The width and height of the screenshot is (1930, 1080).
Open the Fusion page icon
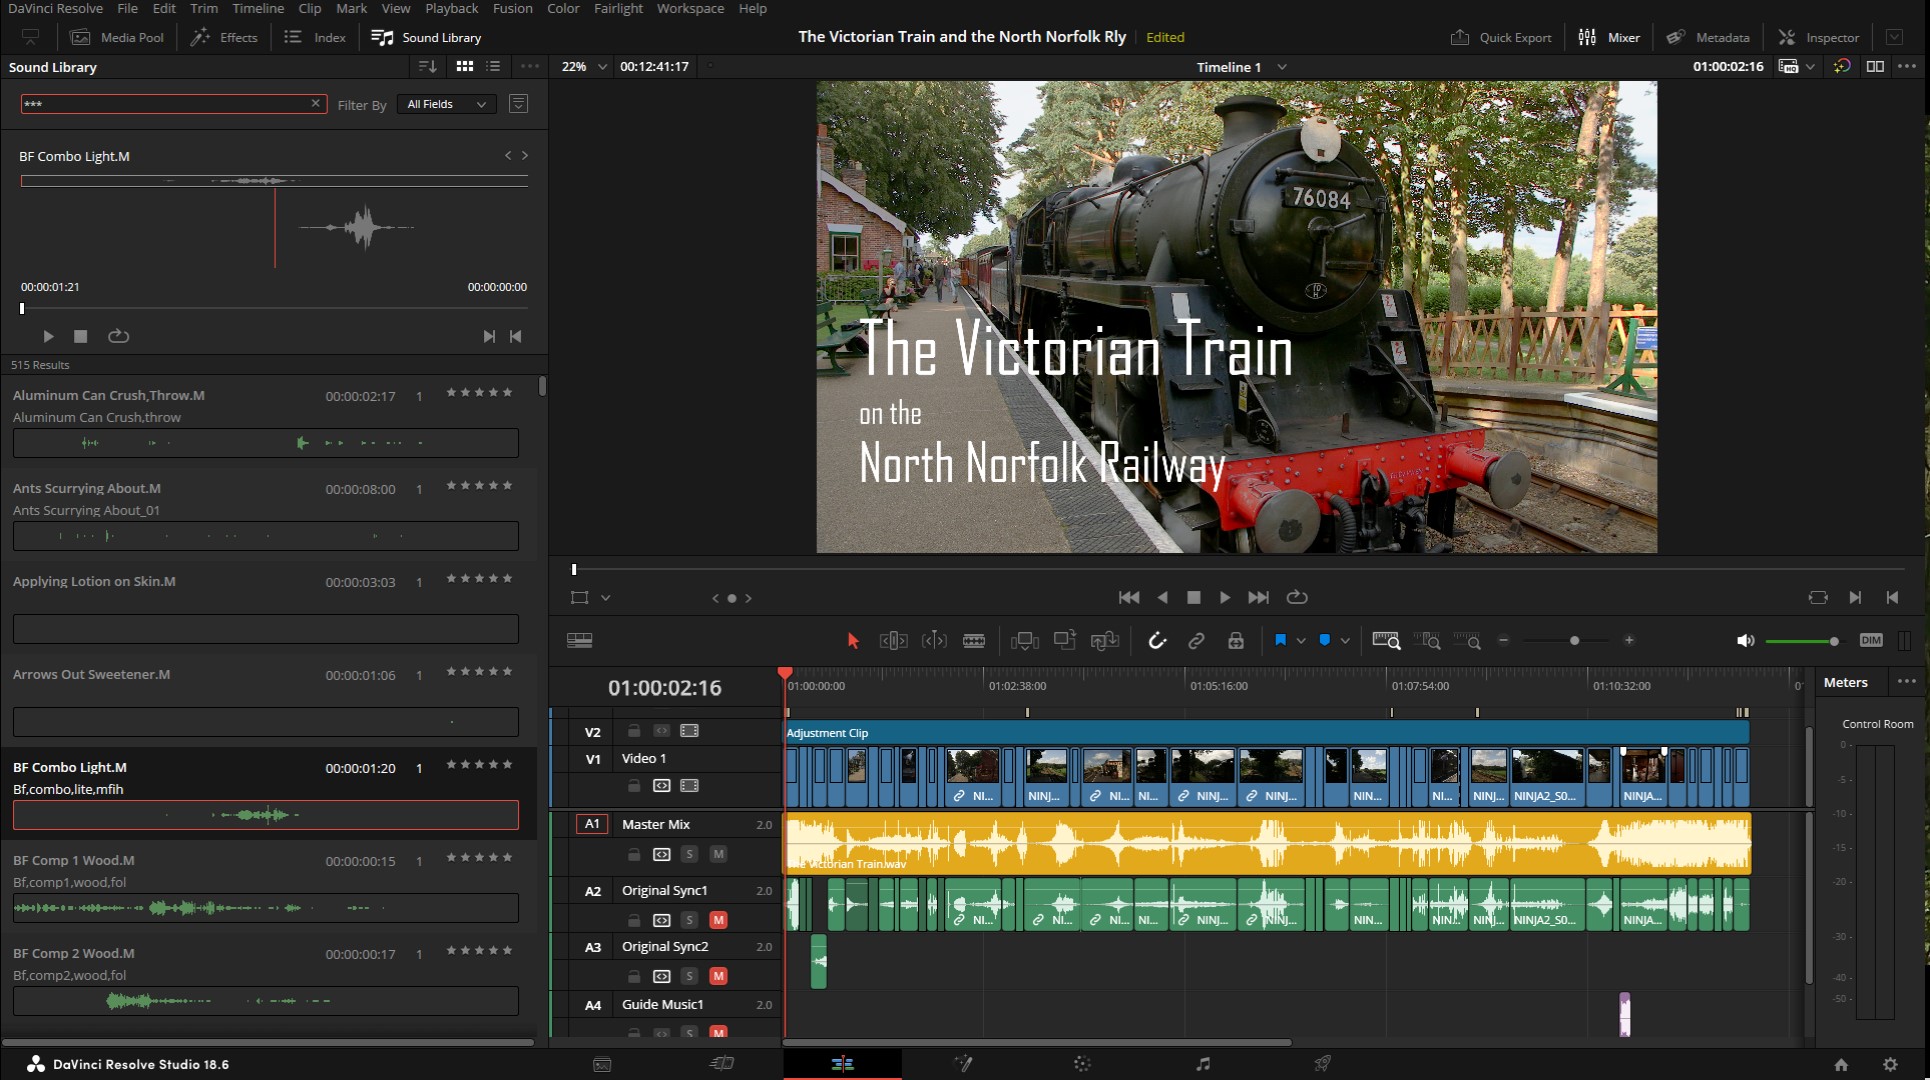(x=963, y=1064)
